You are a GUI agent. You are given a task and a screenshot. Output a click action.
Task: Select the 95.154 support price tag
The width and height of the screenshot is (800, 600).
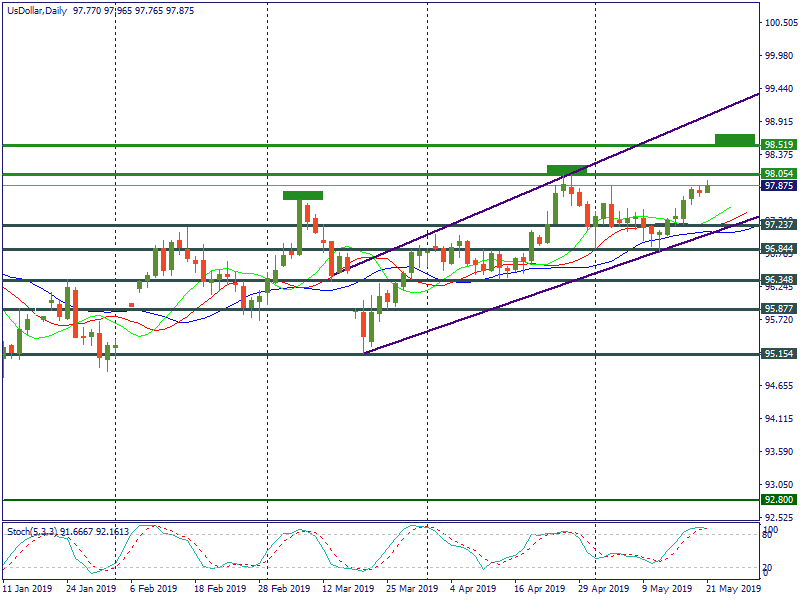778,353
